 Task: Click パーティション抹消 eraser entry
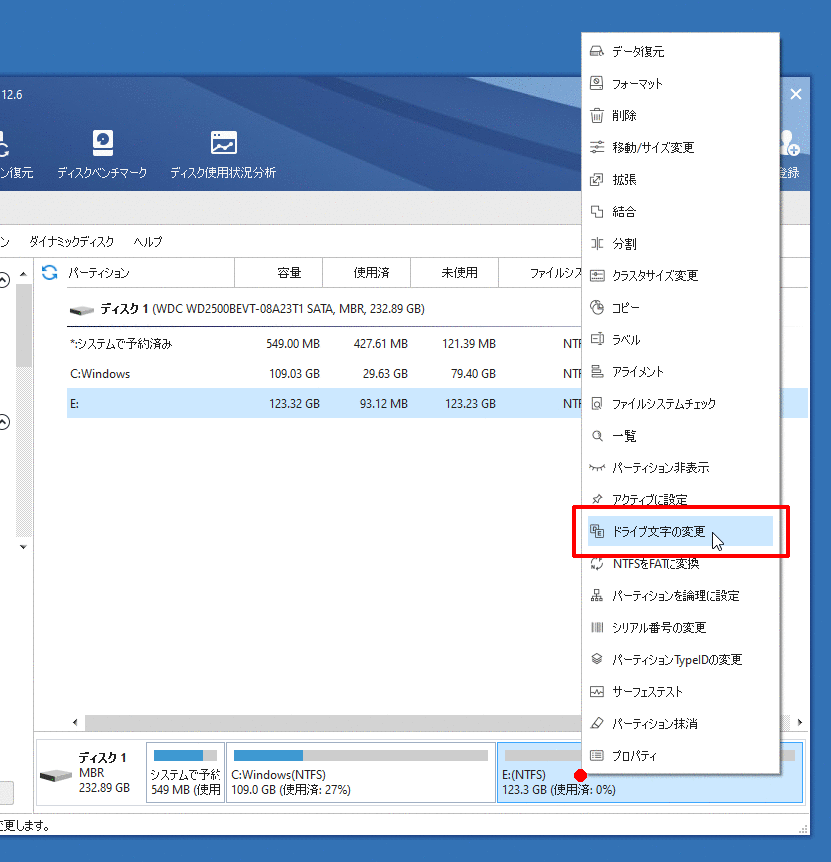pyautogui.click(x=654, y=724)
